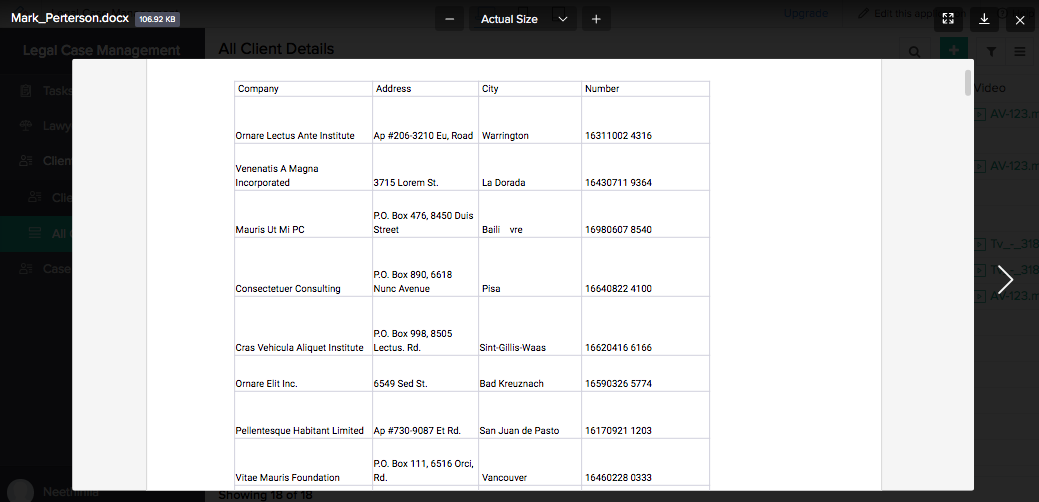Screen dimensions: 1039x502
Task: Open hamburger menu icon in background page
Action: (1020, 52)
